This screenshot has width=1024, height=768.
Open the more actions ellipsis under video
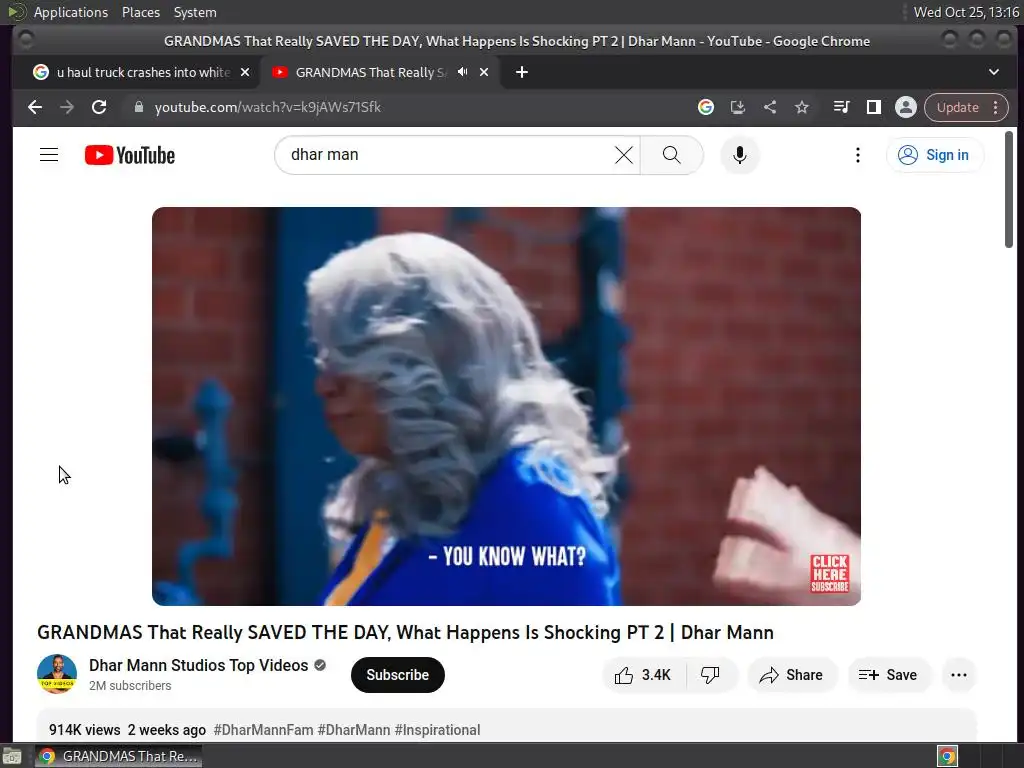point(959,675)
